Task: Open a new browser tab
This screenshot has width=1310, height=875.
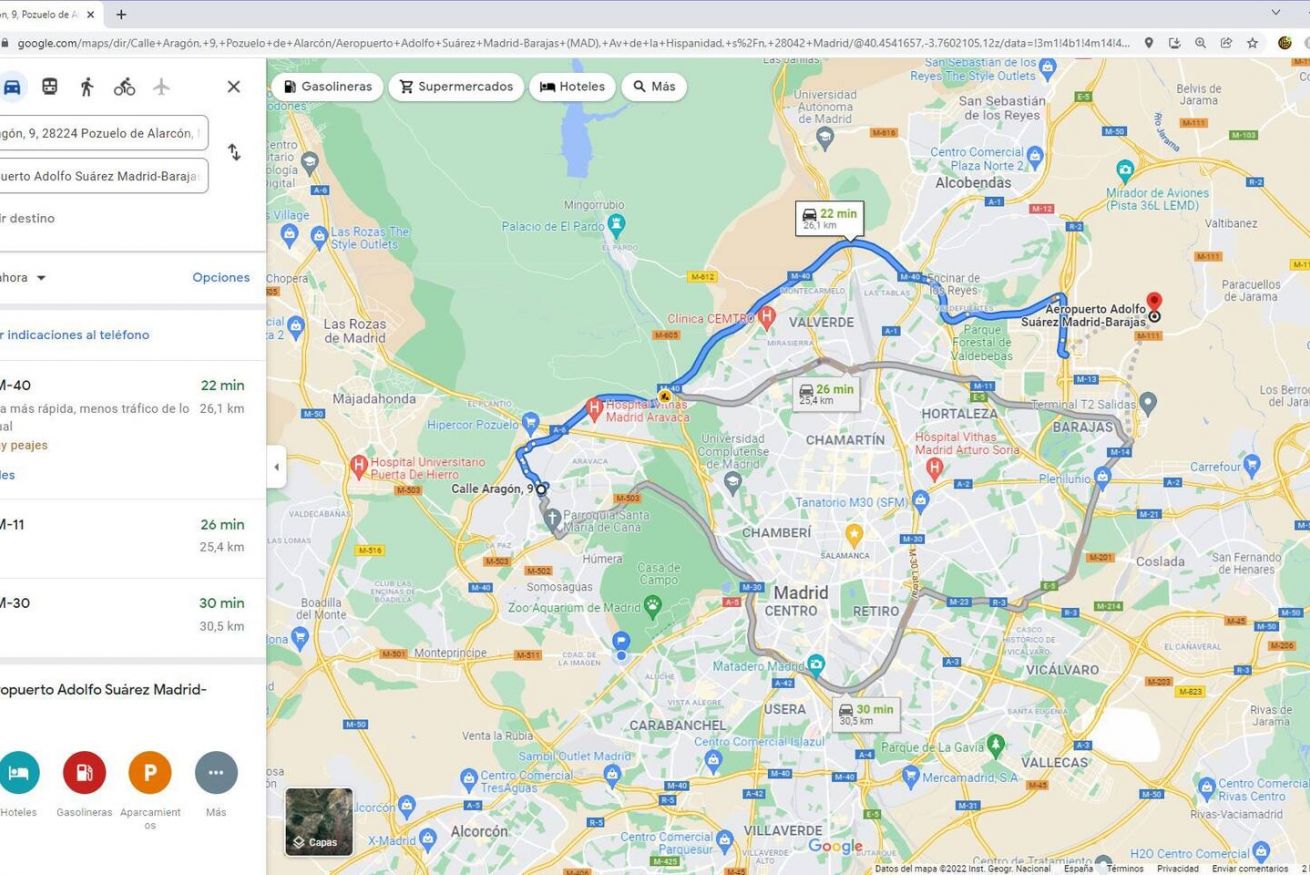Action: pos(122,14)
